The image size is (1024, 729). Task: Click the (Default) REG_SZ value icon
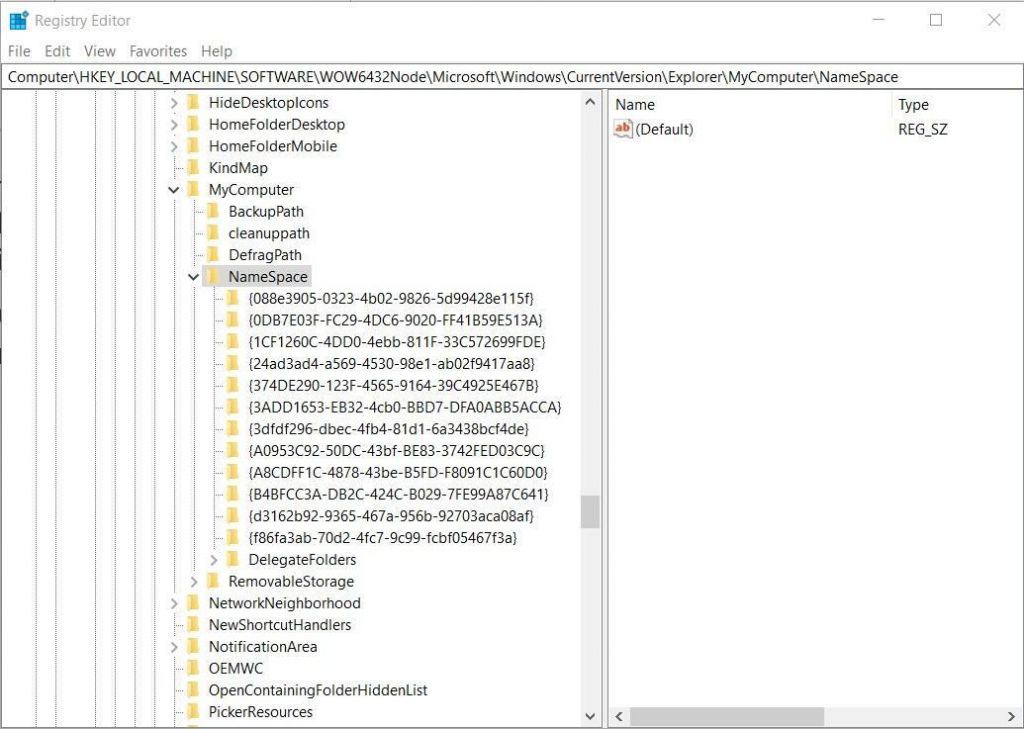[x=620, y=129]
